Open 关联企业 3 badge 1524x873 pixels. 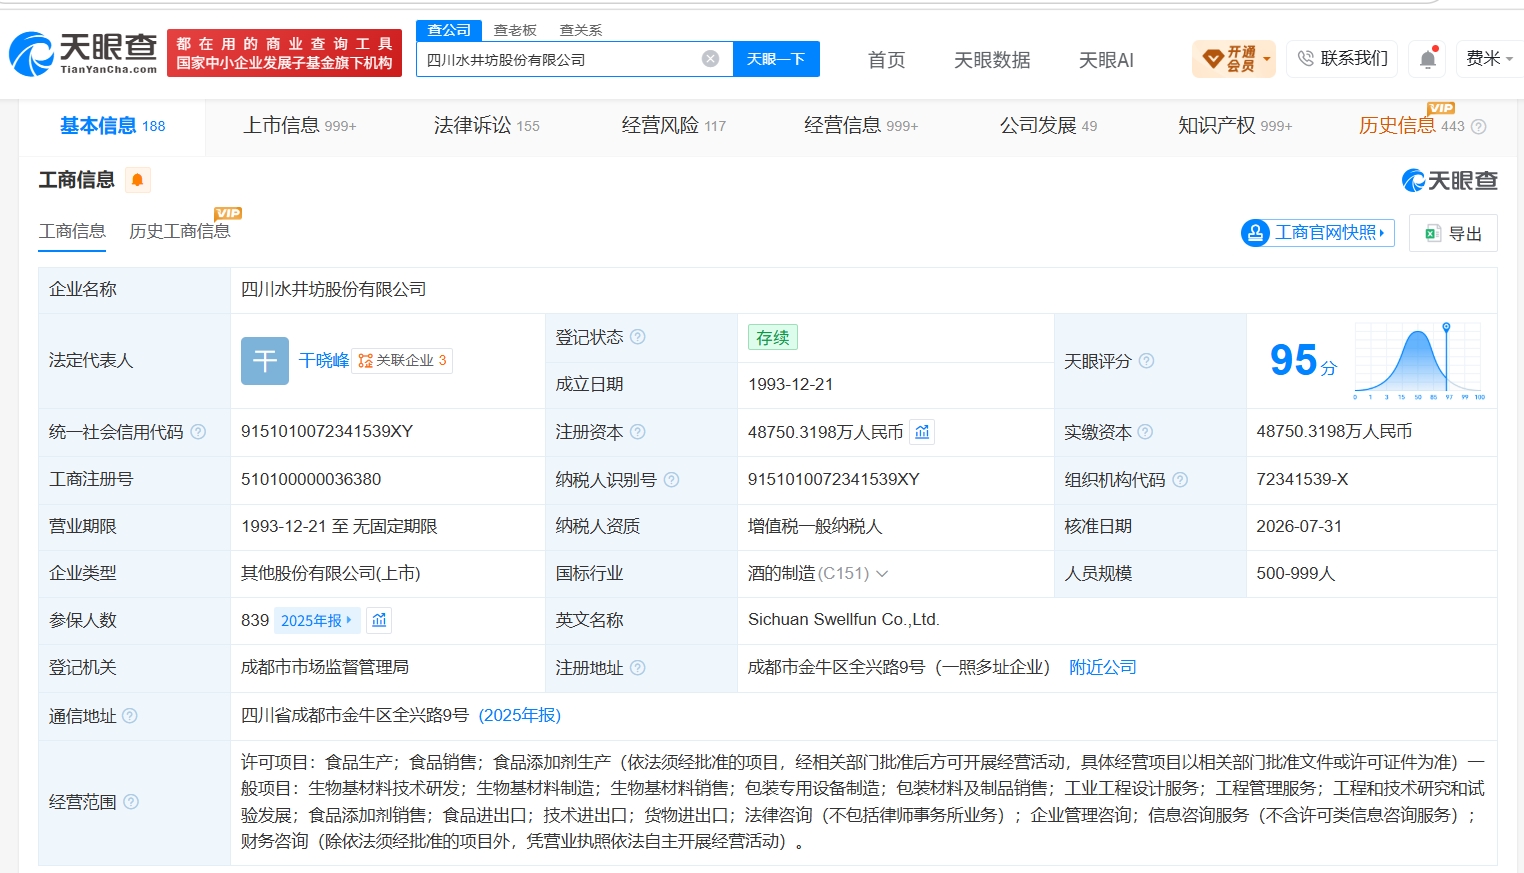click(x=402, y=361)
